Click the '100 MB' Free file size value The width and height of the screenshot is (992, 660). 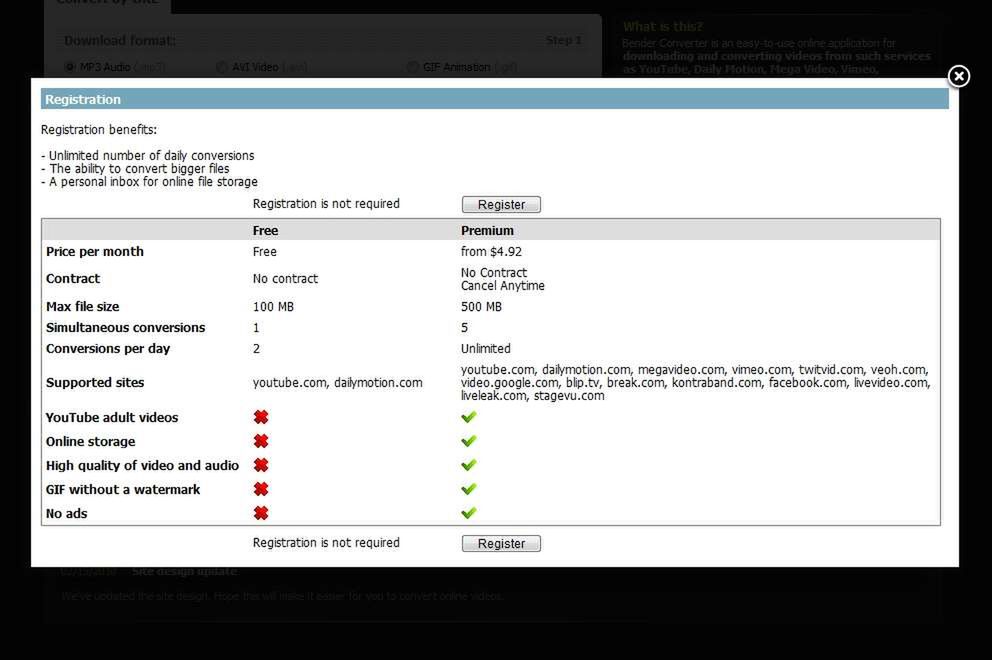pos(273,306)
